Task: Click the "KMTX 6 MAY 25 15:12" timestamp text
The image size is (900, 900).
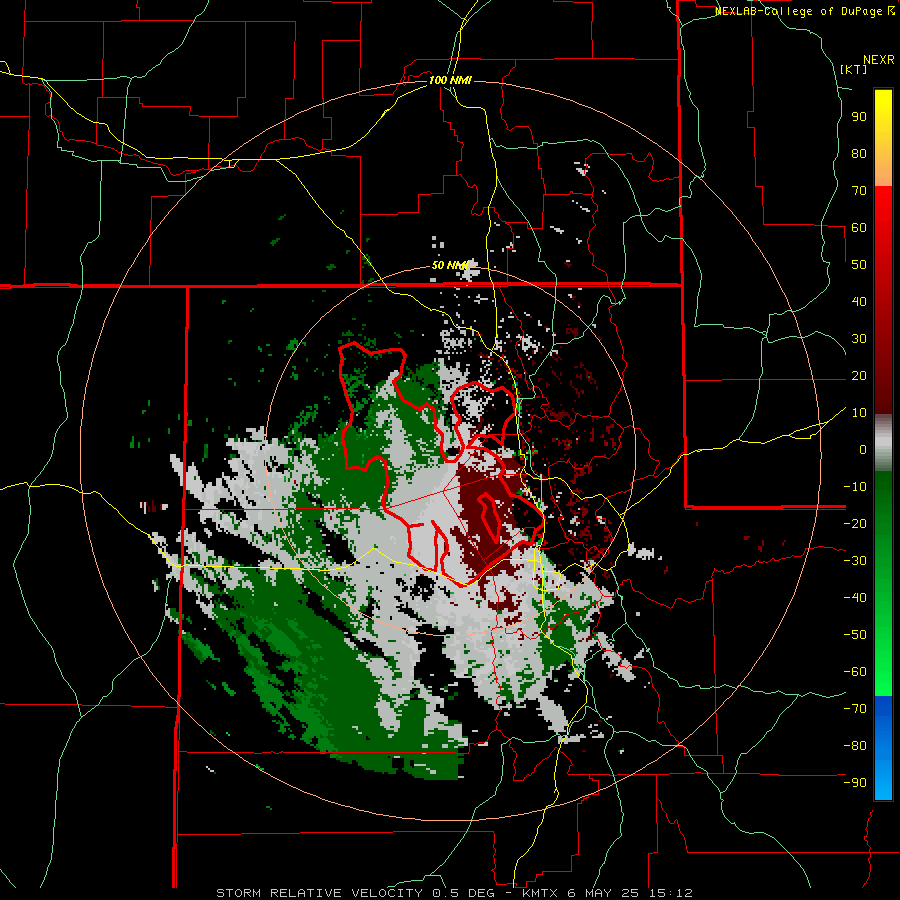Action: click(x=608, y=893)
